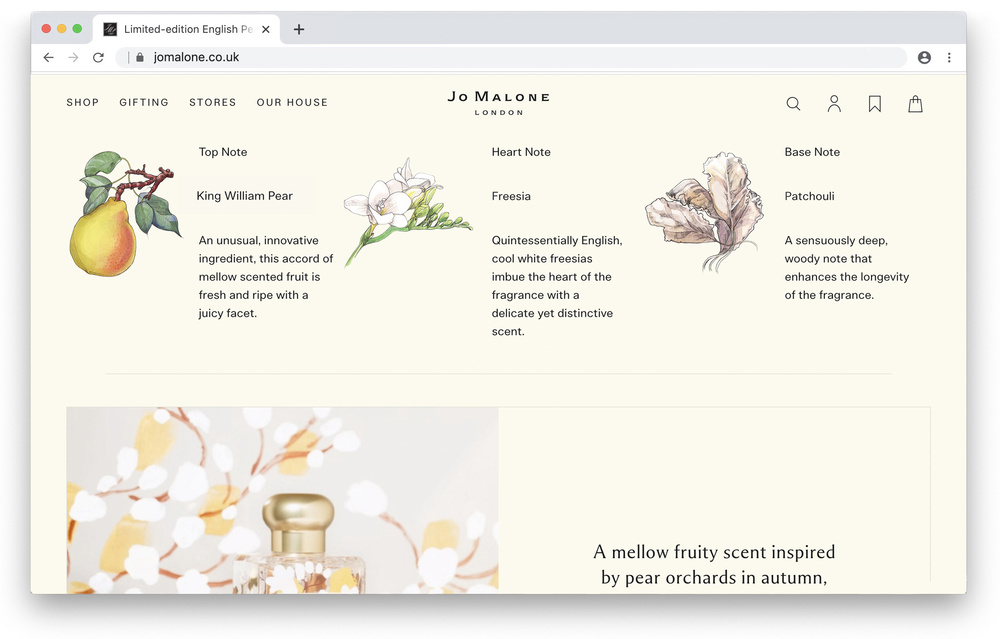
Task: Open a new browser tab
Action: [298, 29]
